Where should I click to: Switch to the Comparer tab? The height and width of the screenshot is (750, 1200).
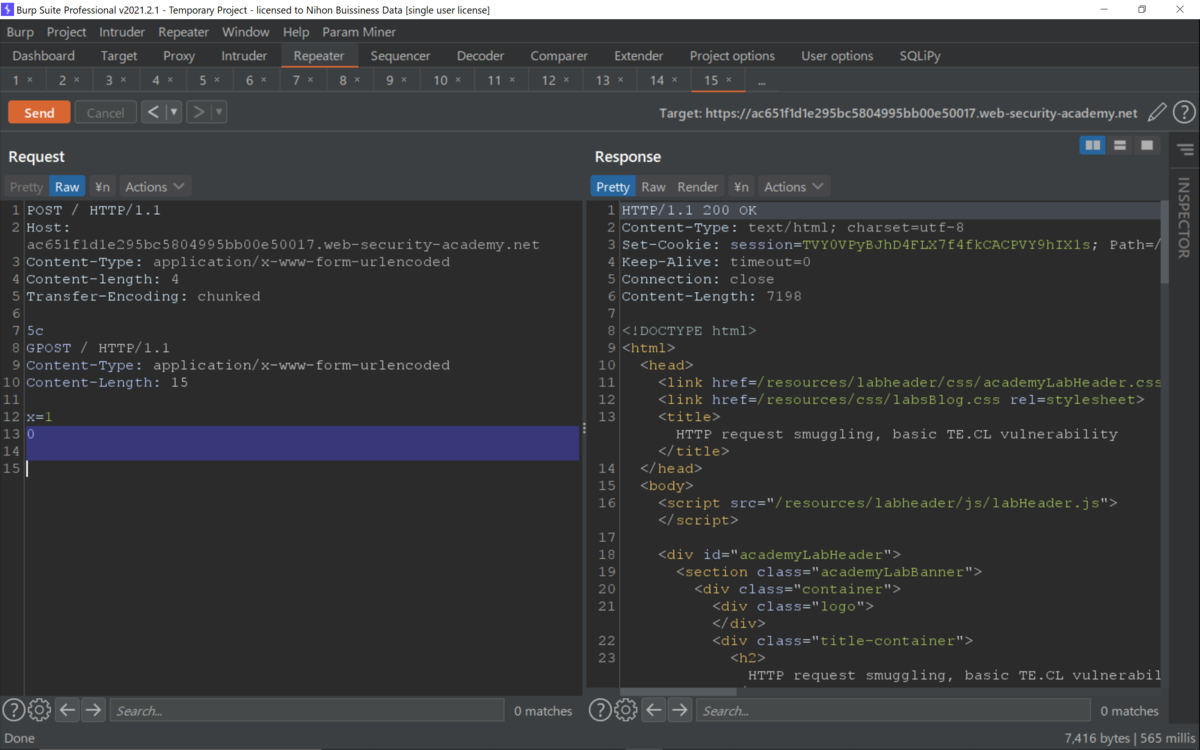coord(559,56)
